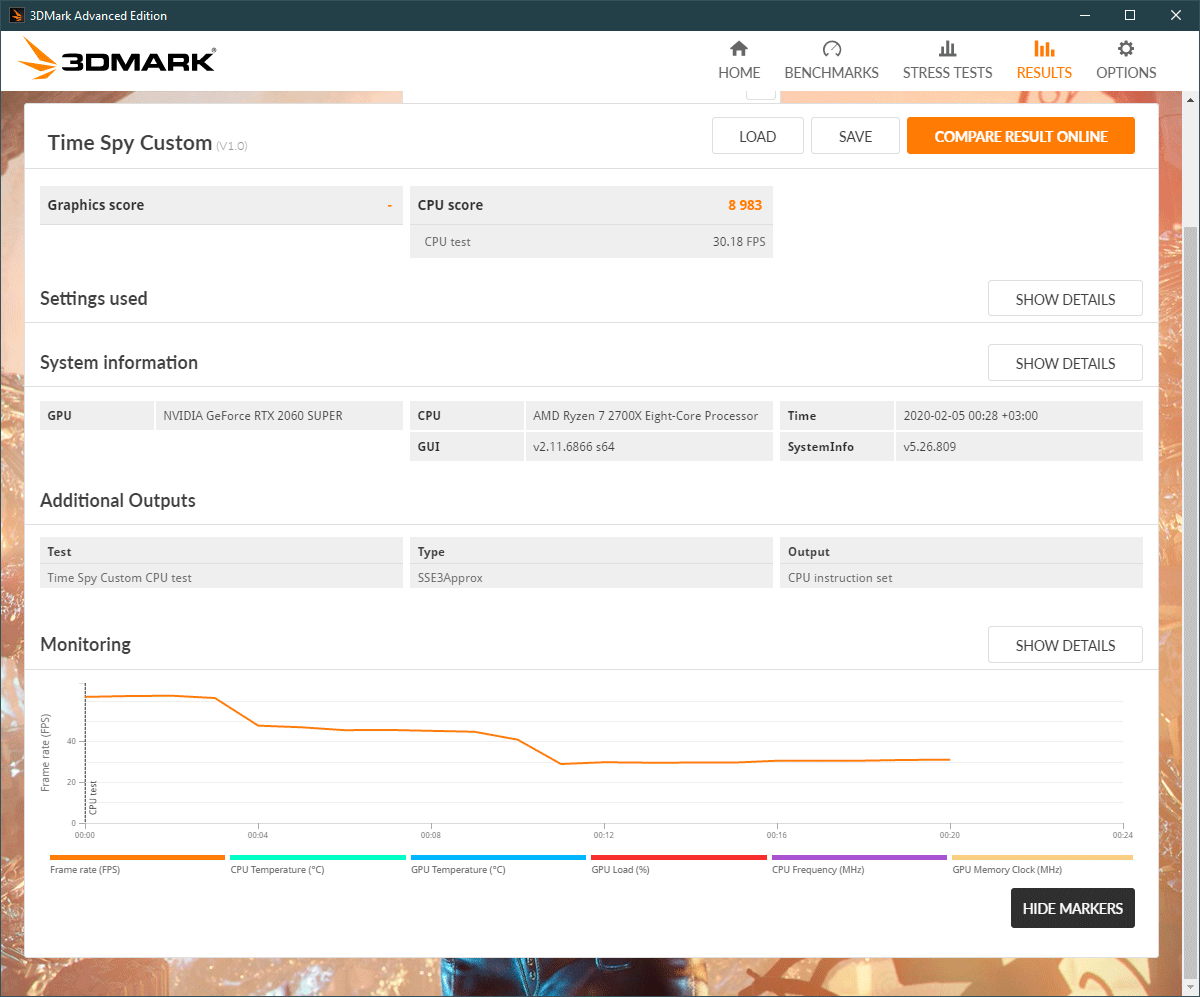Toggle GPU Memory Clock legend swatch

pos(1042,857)
